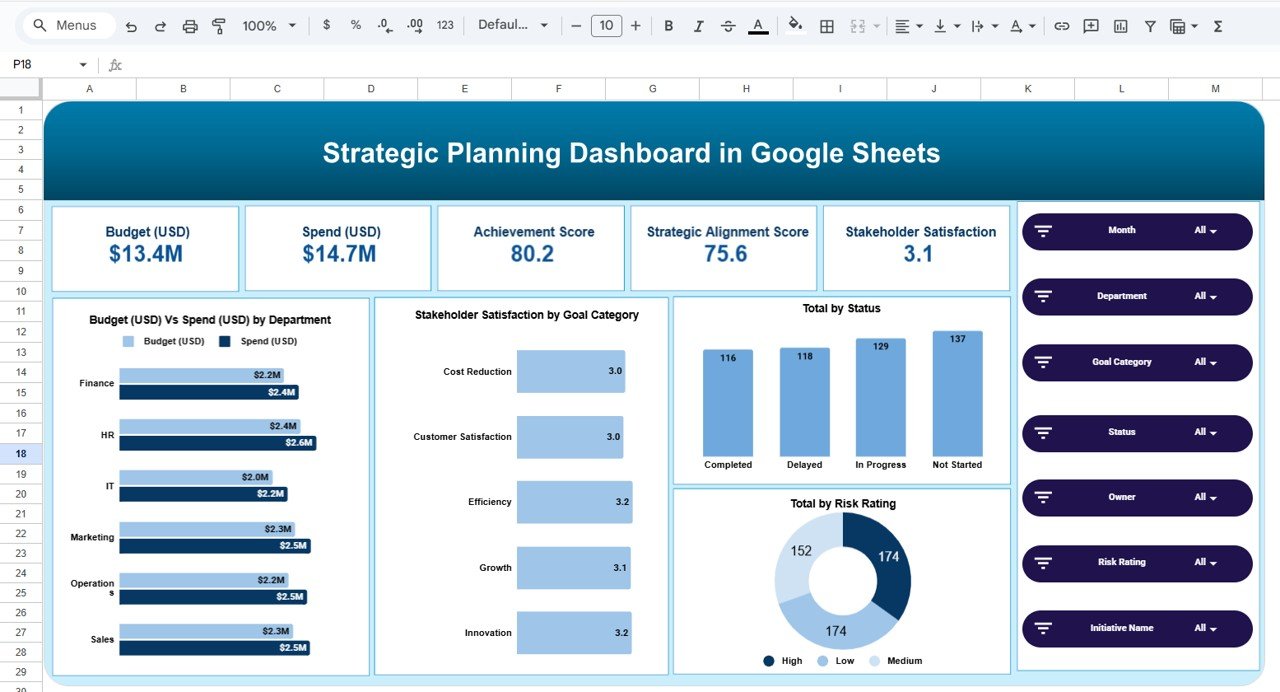1280x692 pixels.
Task: Insert a comment
Action: click(x=1090, y=26)
